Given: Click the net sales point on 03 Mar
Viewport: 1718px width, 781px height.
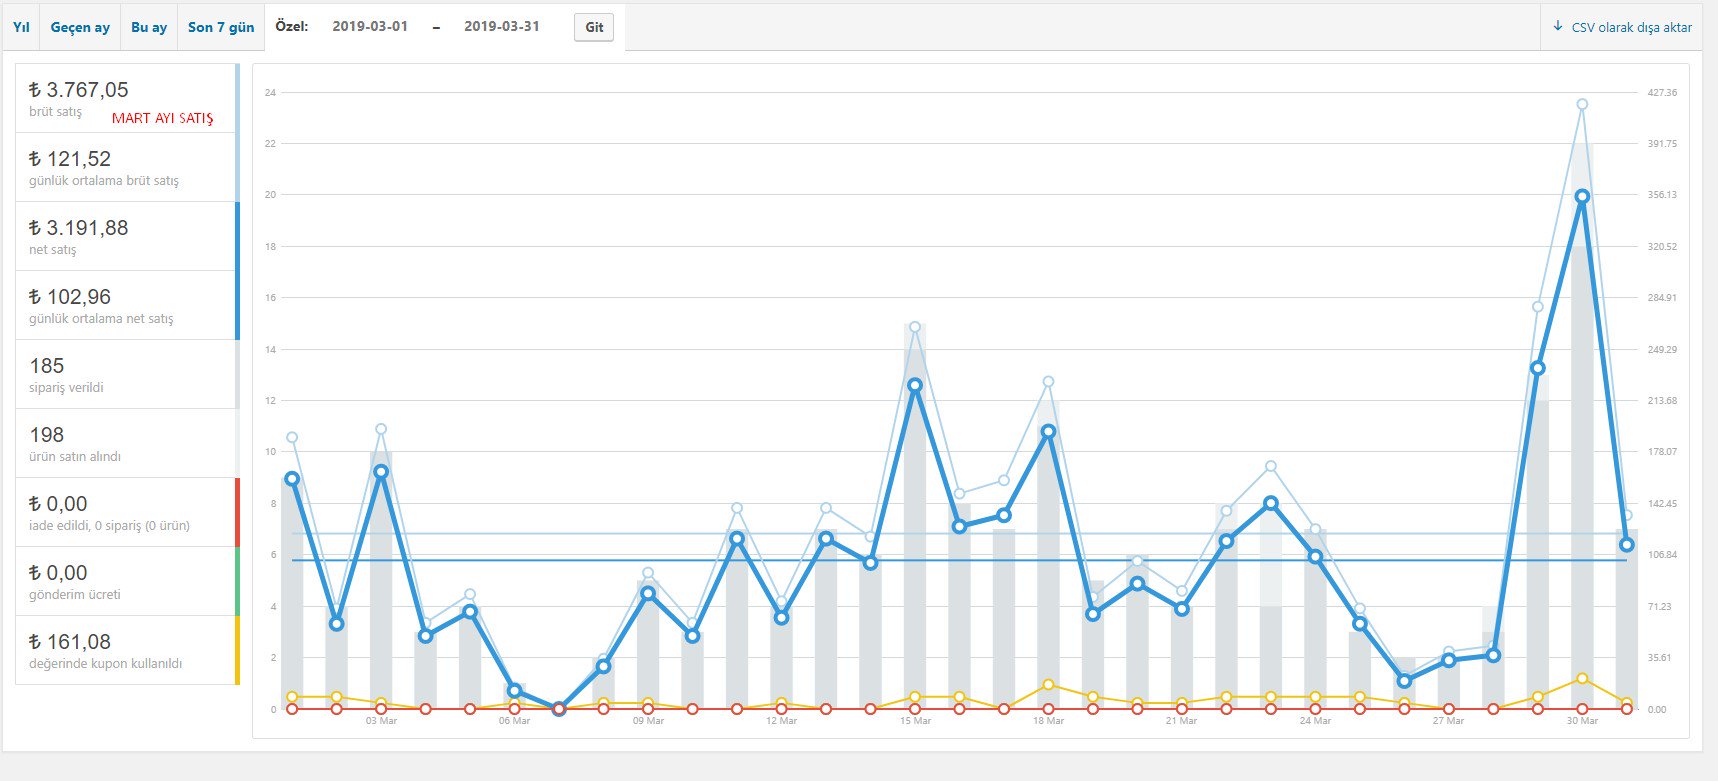Looking at the screenshot, I should point(381,472).
